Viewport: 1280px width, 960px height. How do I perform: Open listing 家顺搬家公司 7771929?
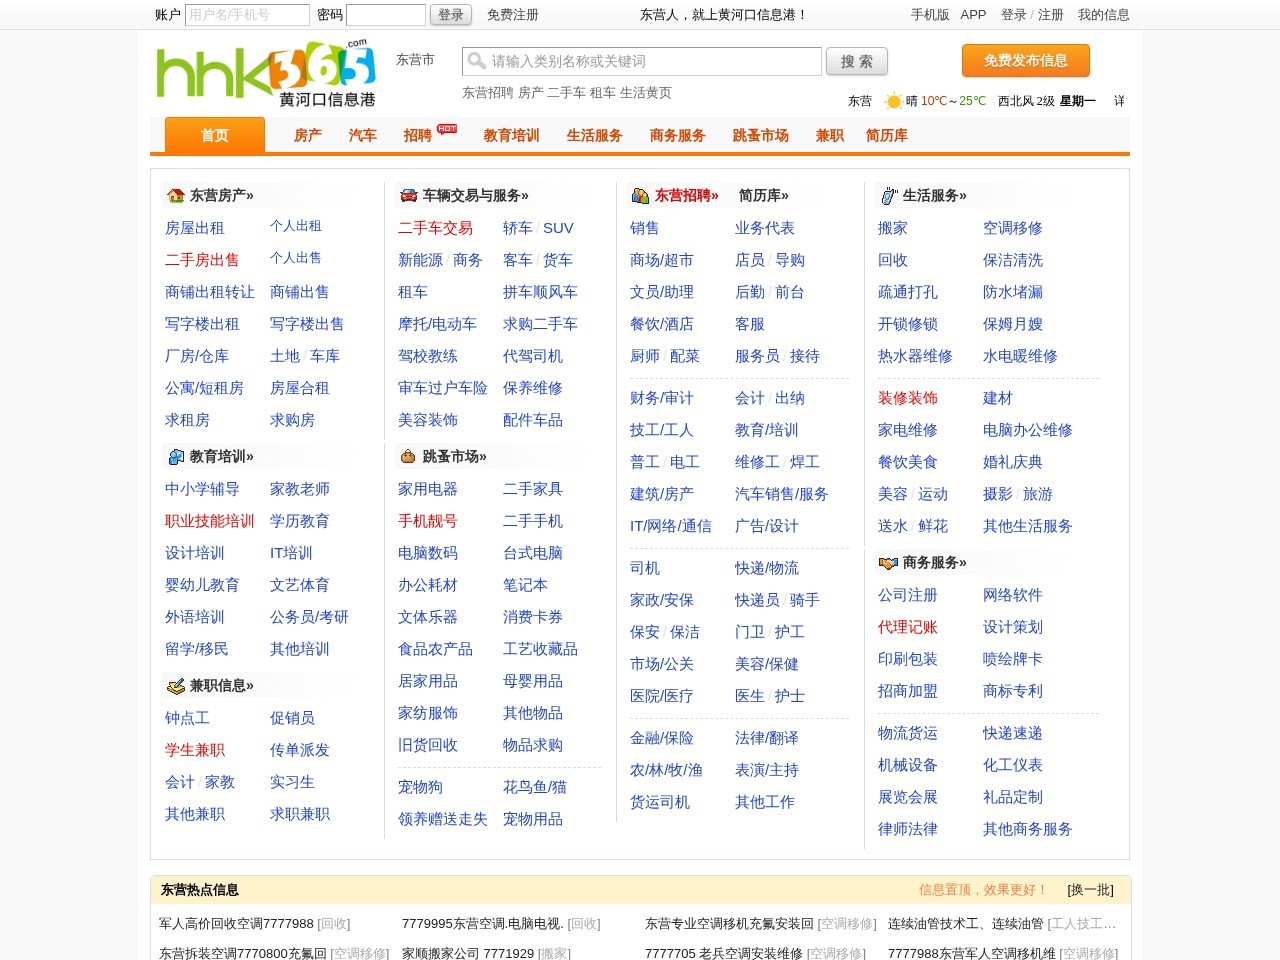click(468, 954)
